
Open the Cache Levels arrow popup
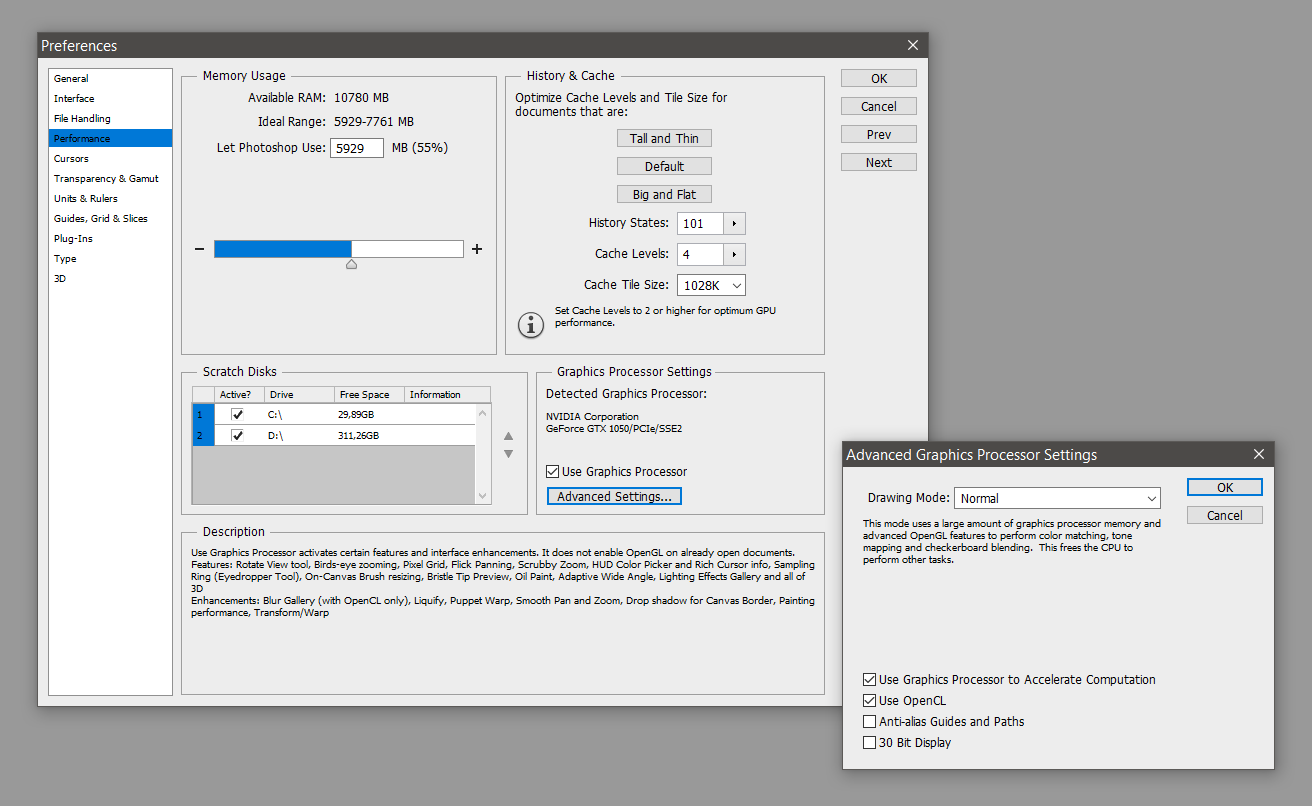(x=735, y=255)
